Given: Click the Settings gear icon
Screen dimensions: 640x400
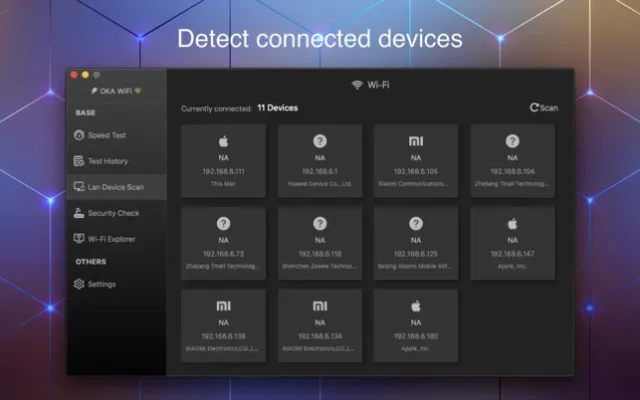Looking at the screenshot, I should coord(79,284).
